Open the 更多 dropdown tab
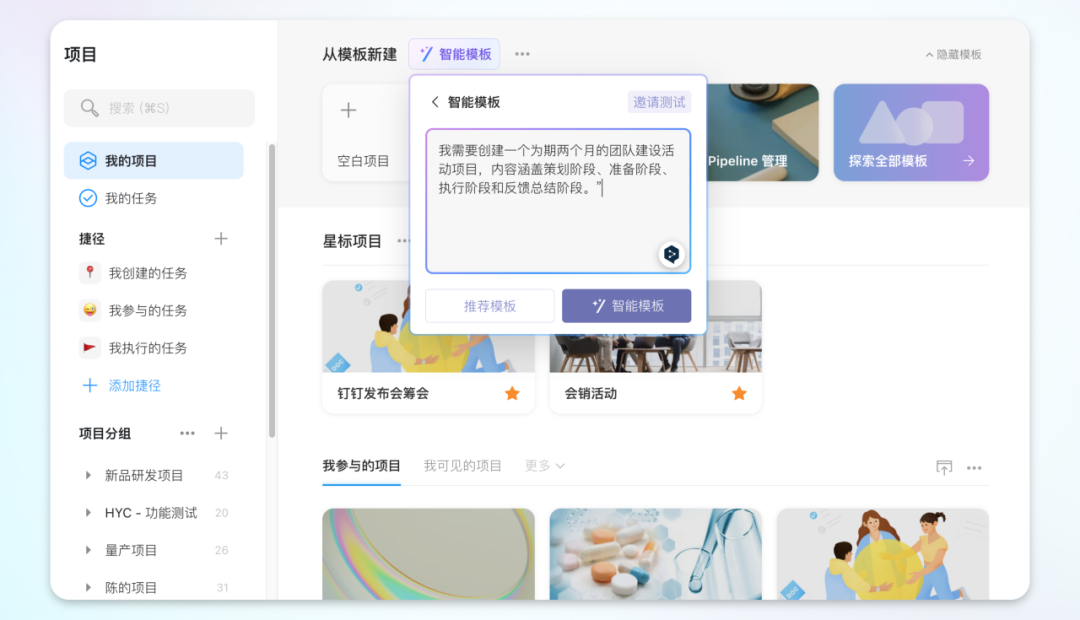Screen dimensions: 1080x620 coord(545,466)
